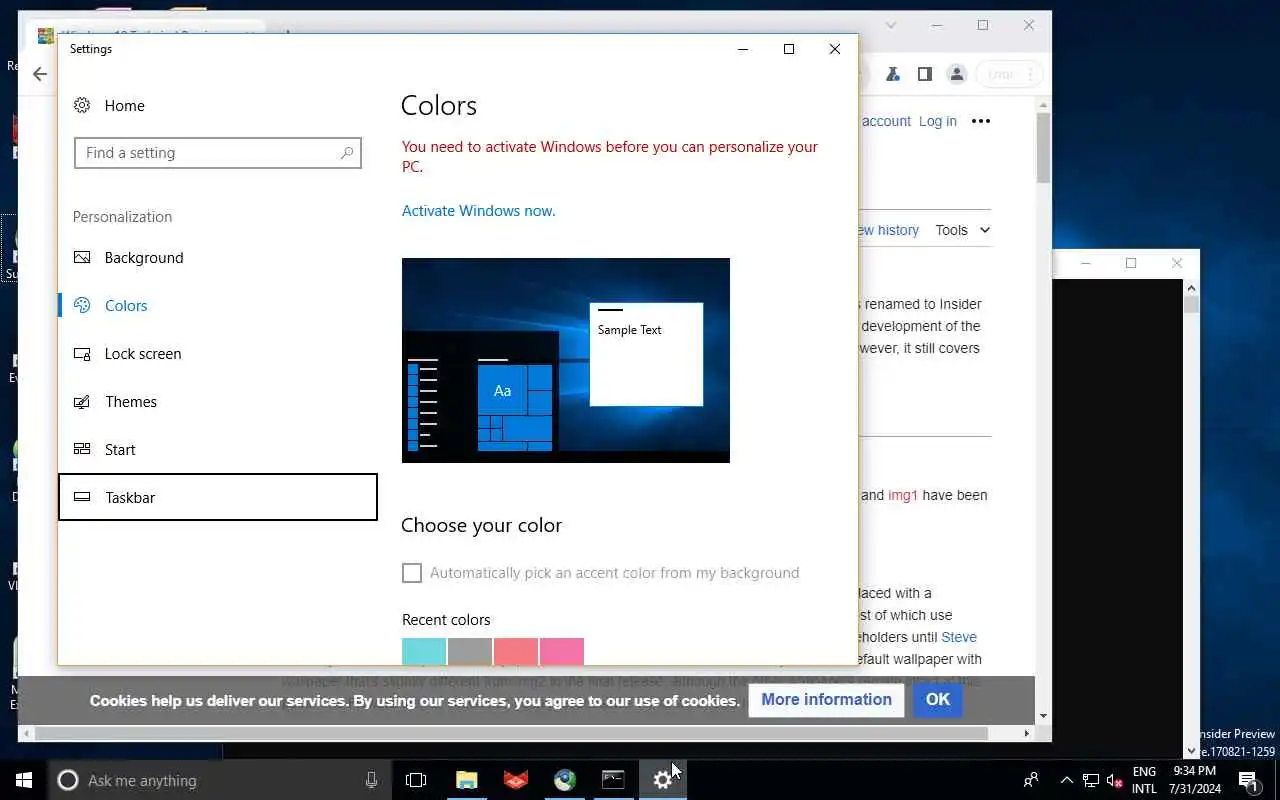Viewport: 1280px width, 800px height.
Task: Open the Action Center notification icon
Action: (1248, 780)
